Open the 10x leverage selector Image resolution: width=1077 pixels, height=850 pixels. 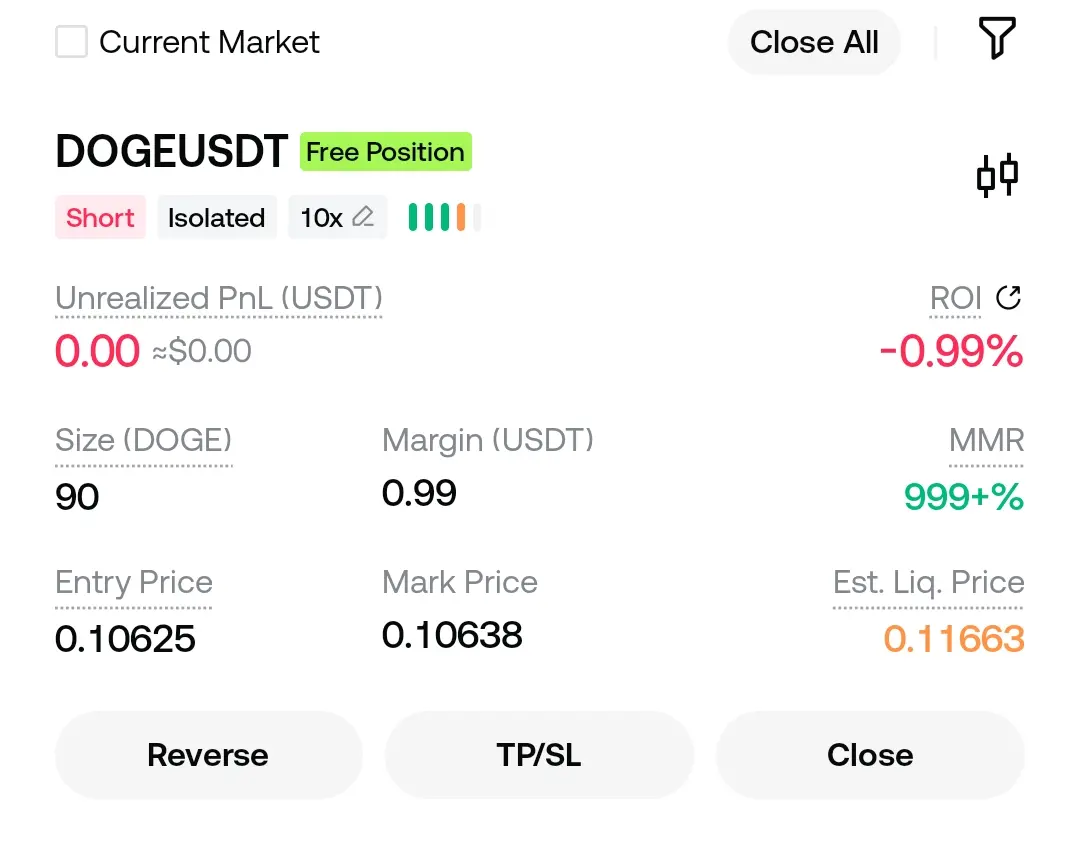coord(322,218)
